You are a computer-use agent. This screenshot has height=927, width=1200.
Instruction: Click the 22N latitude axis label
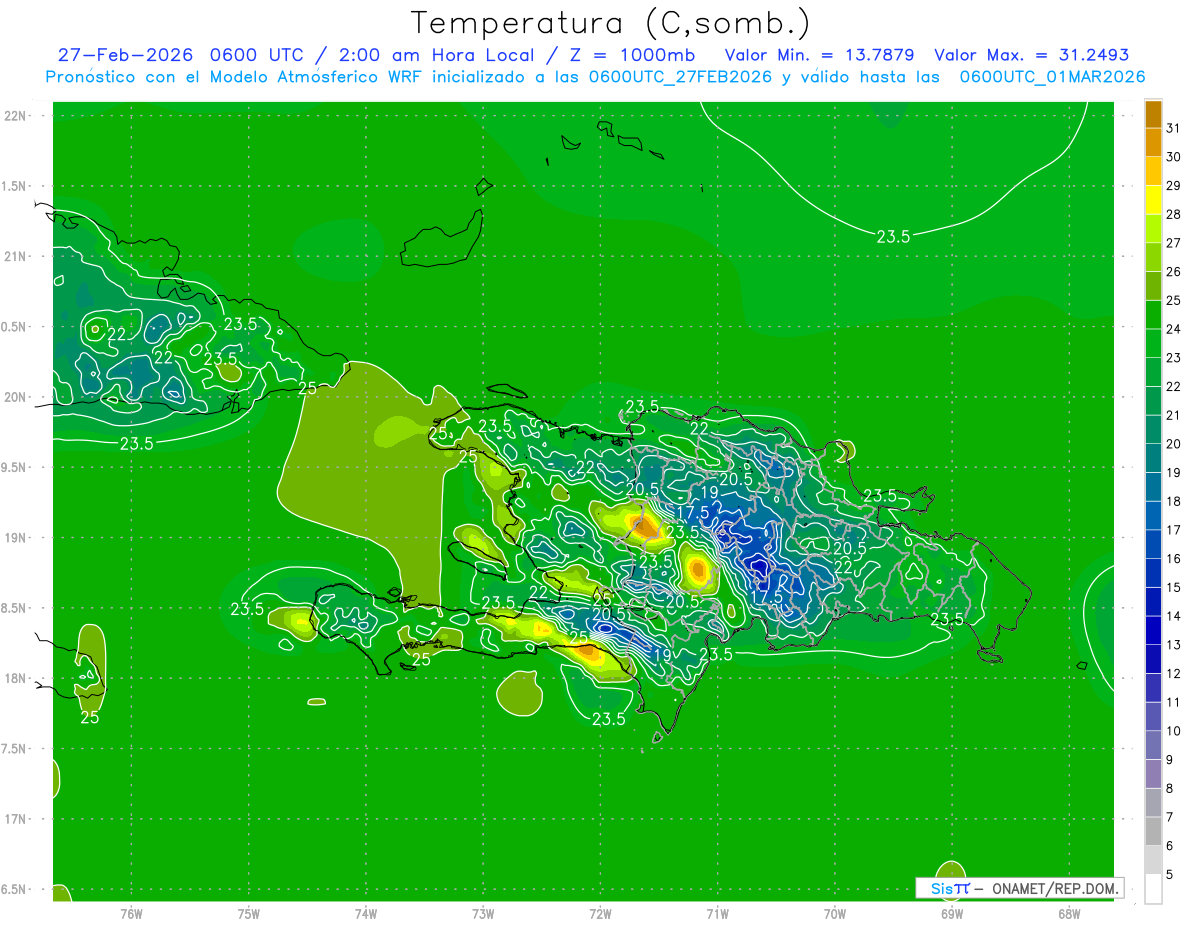(17, 116)
